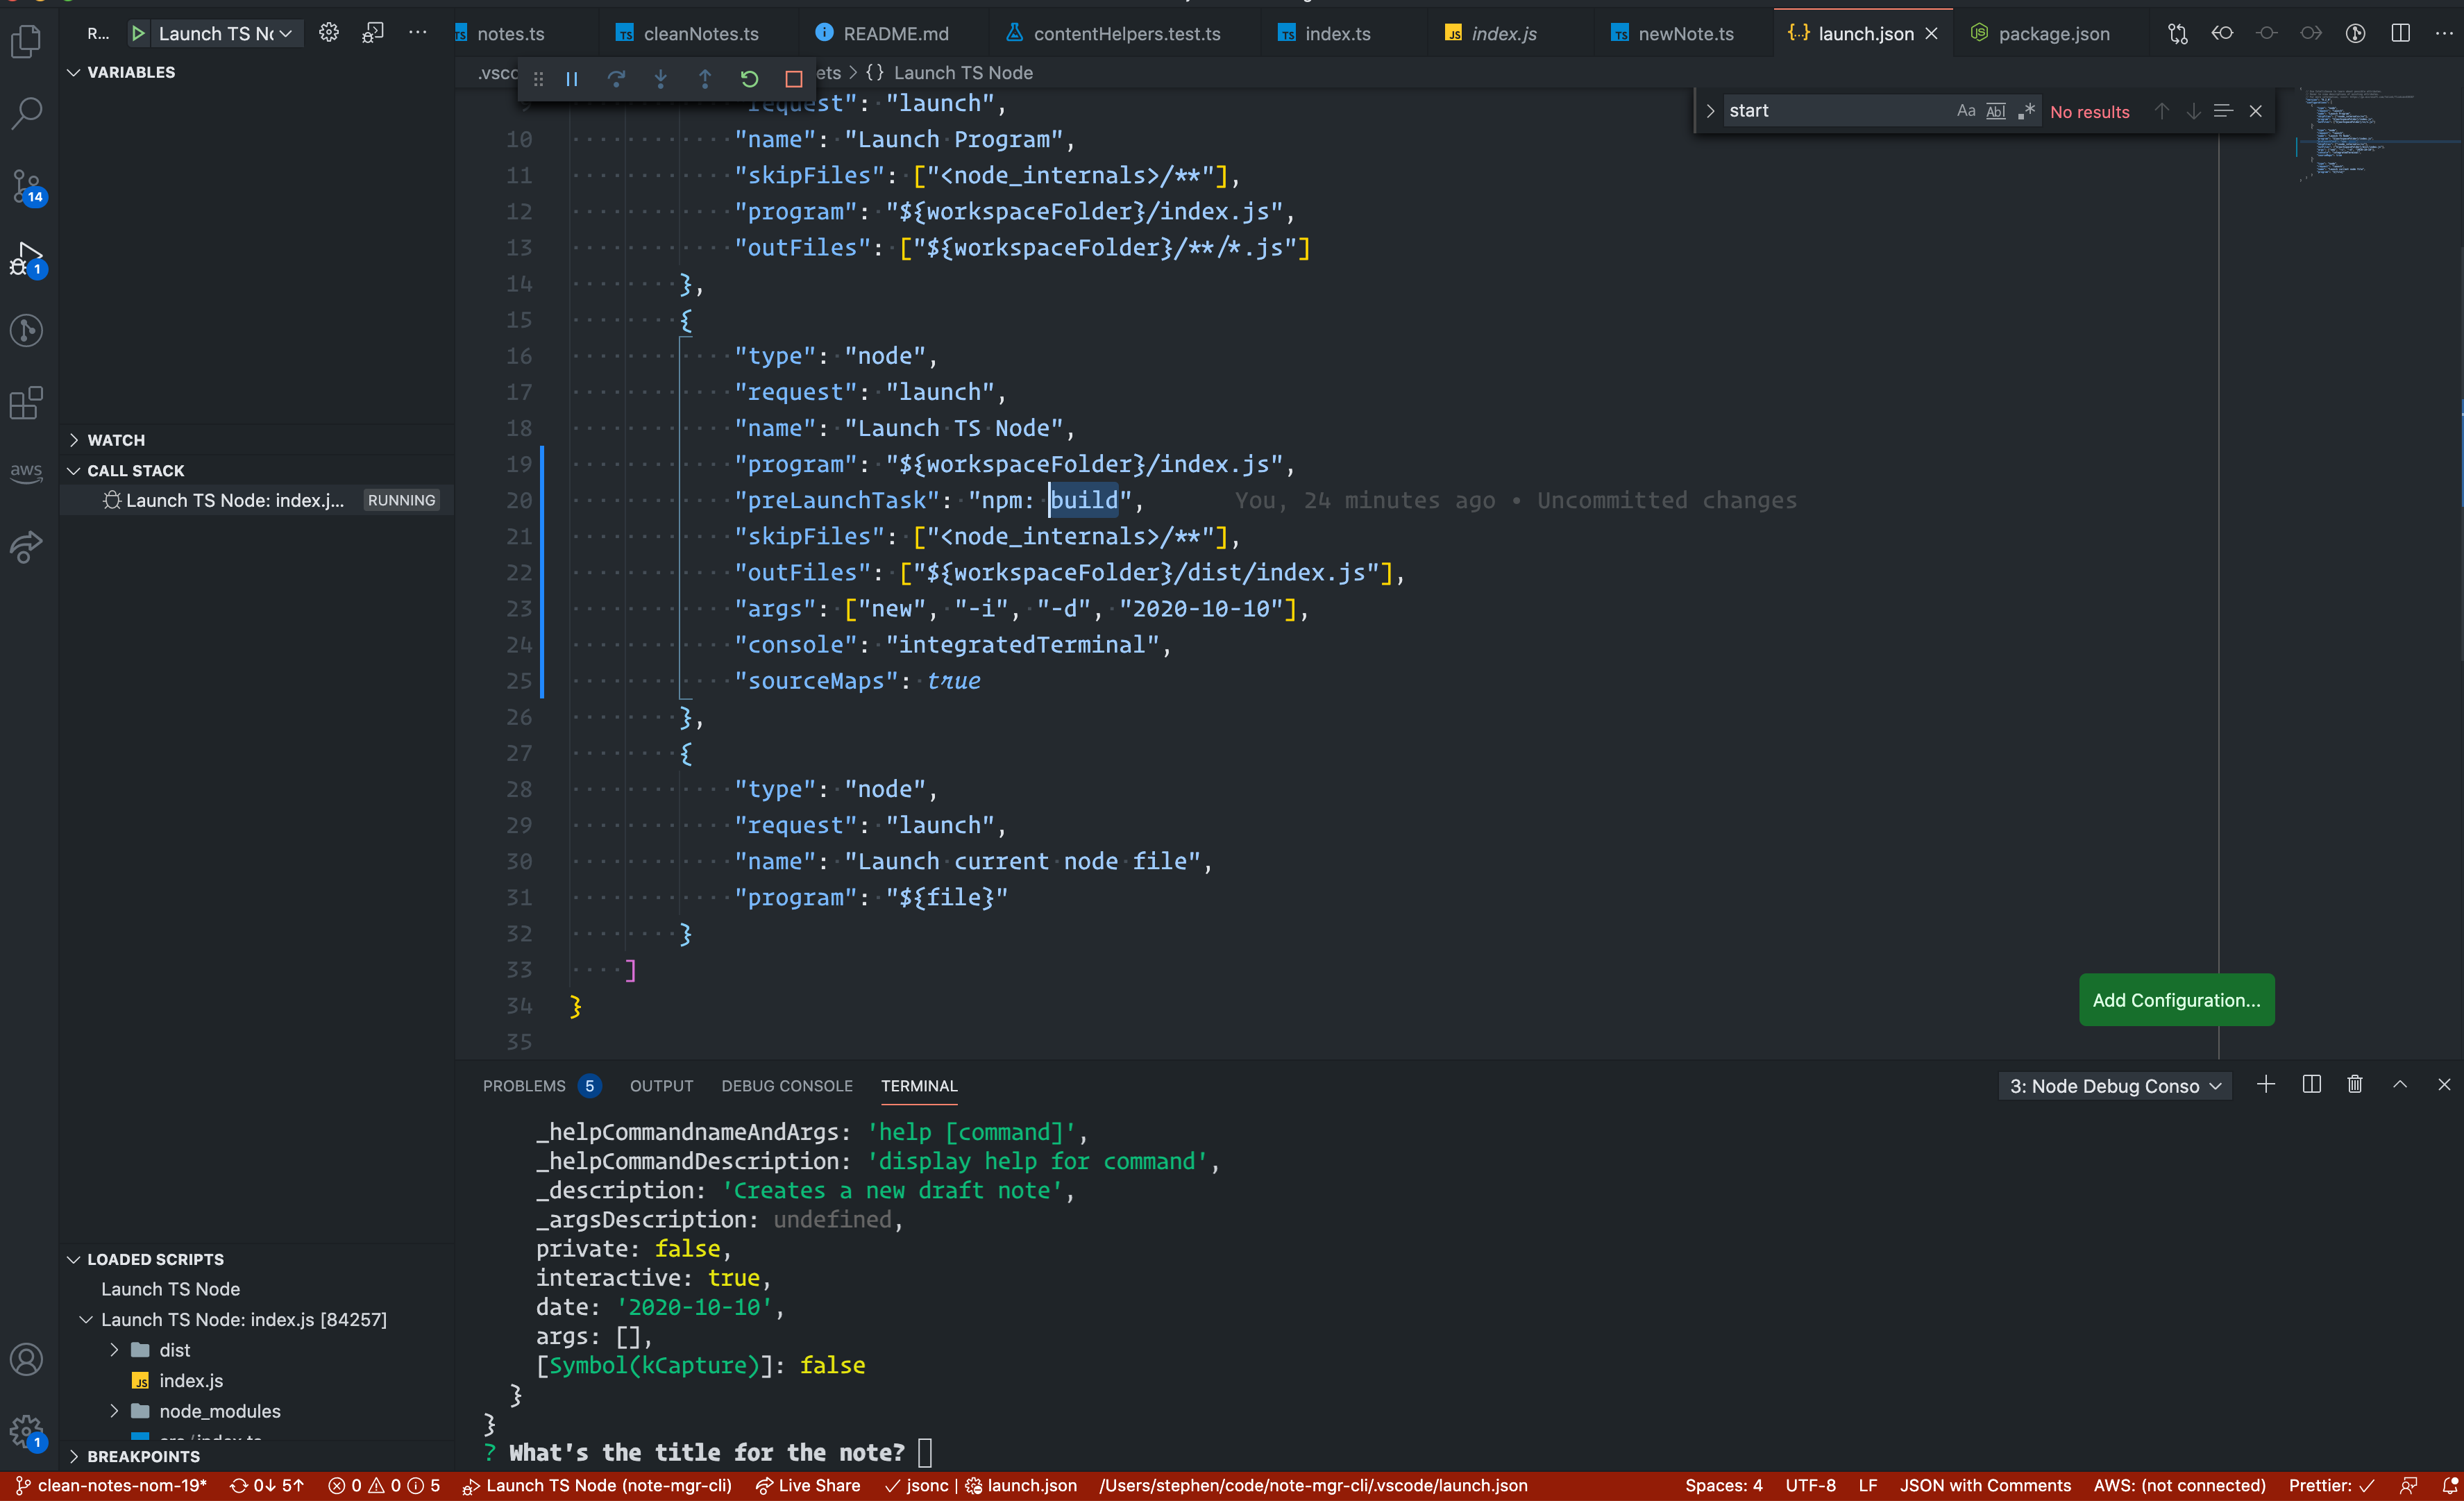Enable regex mode in the search widget
This screenshot has width=2464, height=1501.
(2027, 111)
